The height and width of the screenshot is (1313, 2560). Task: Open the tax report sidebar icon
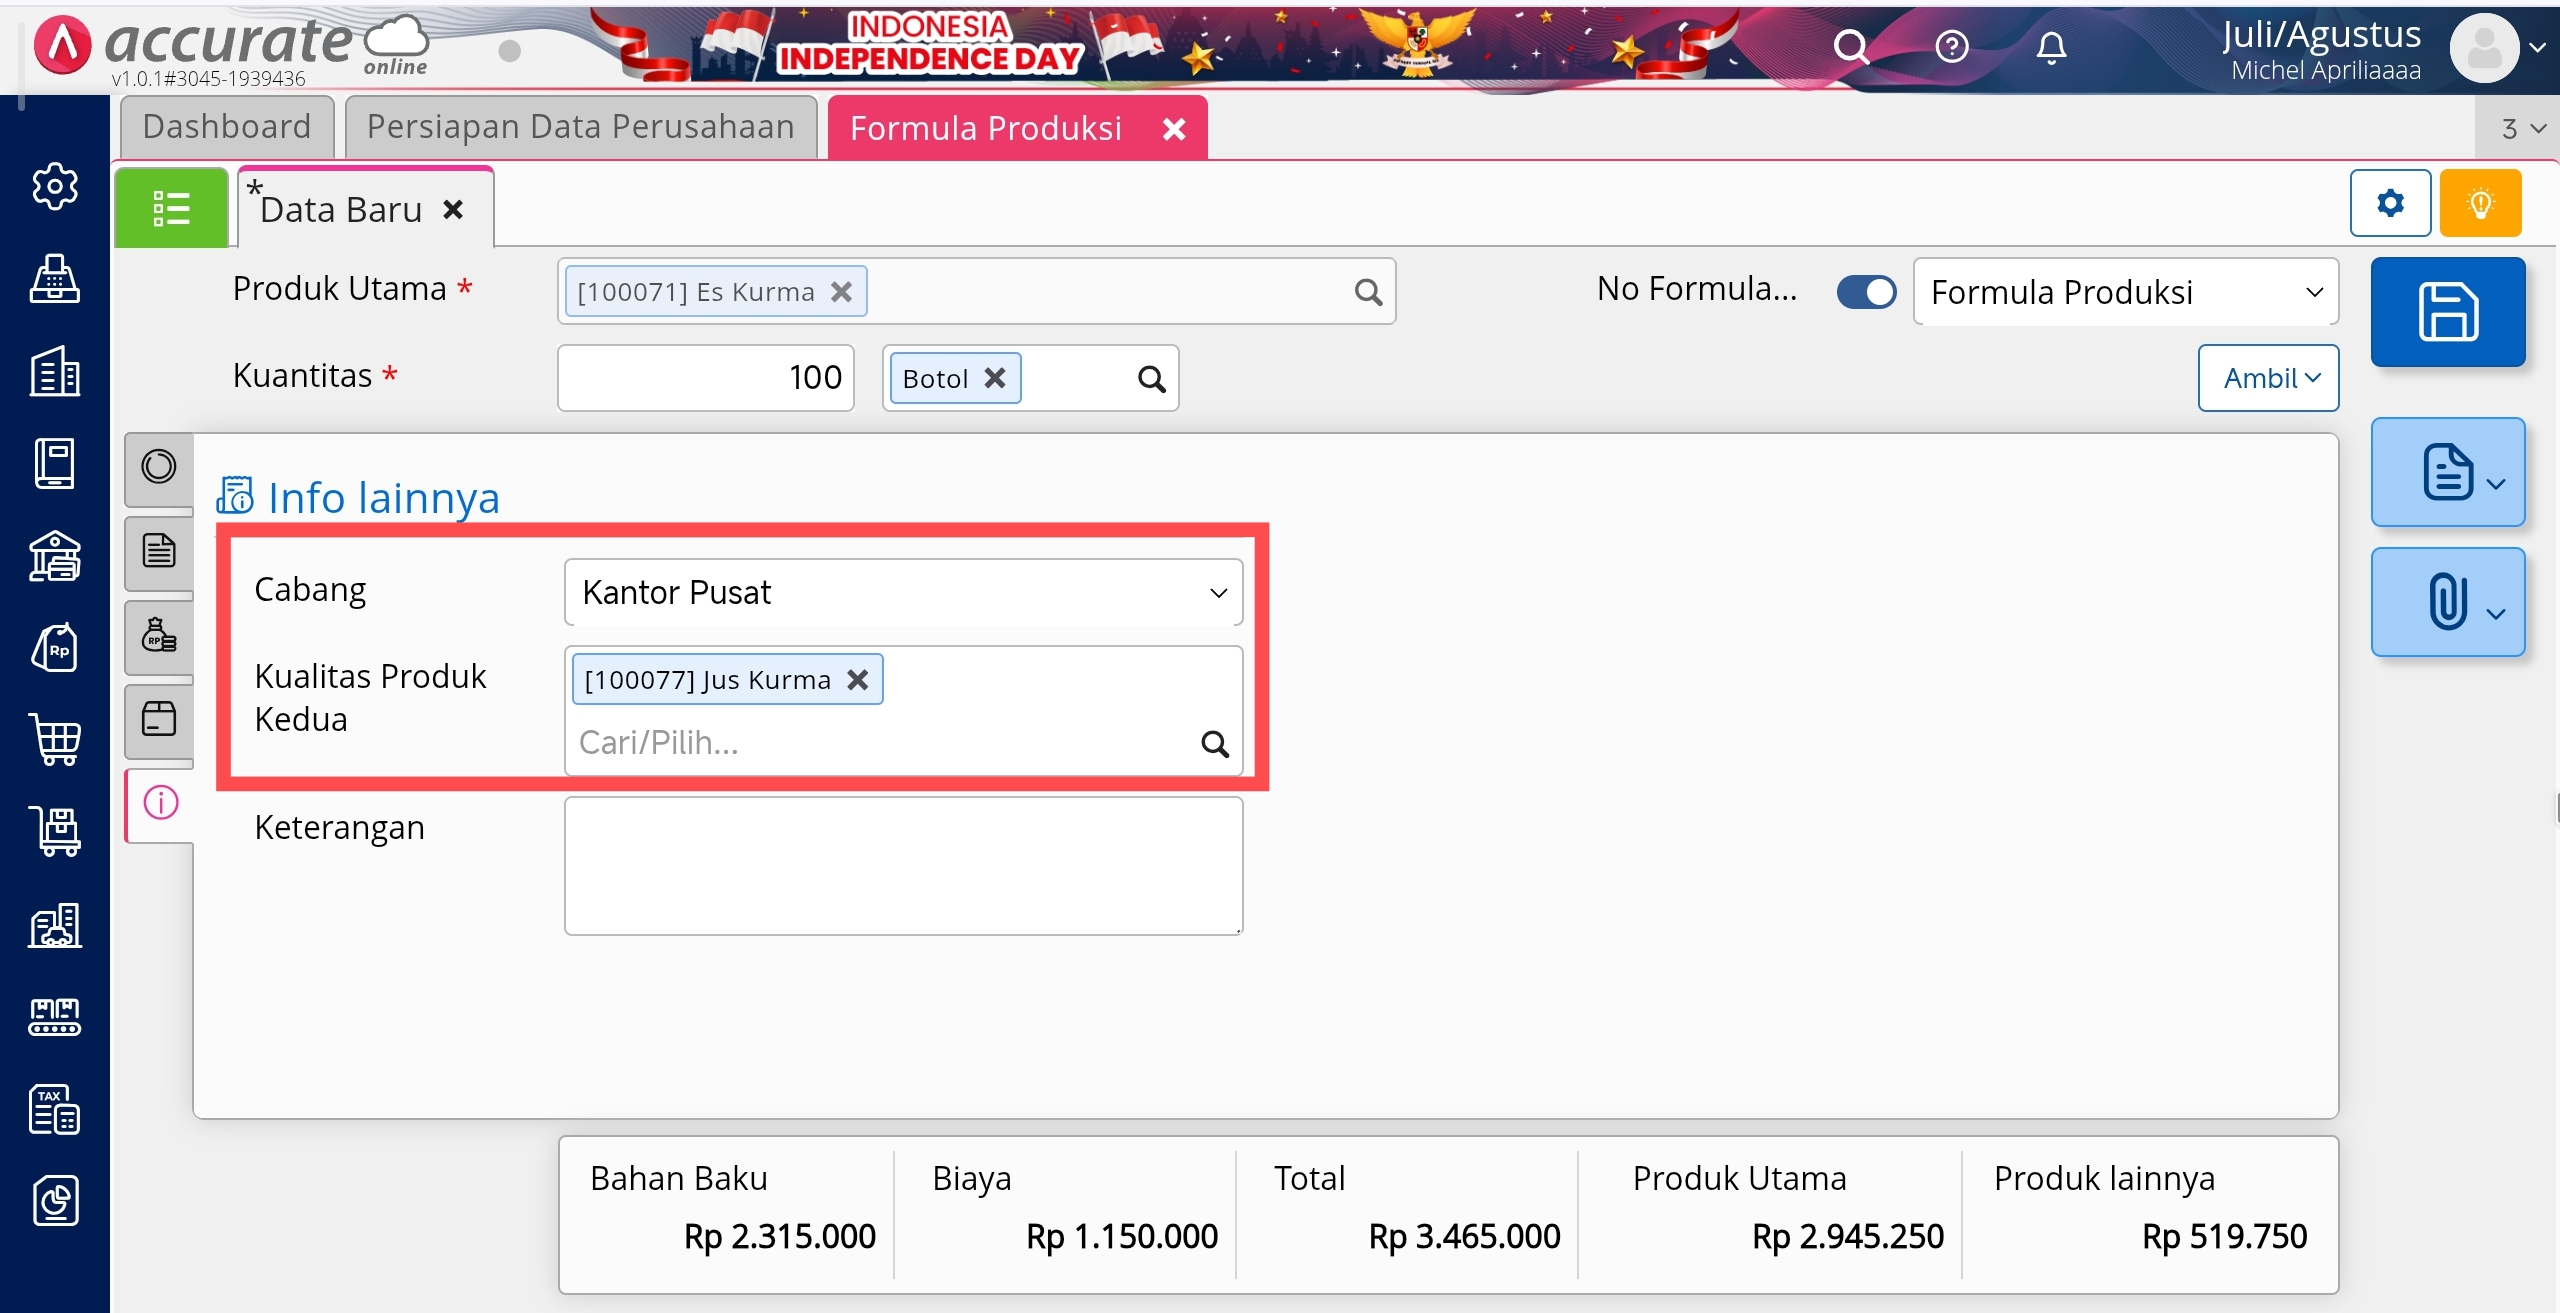(55, 1109)
